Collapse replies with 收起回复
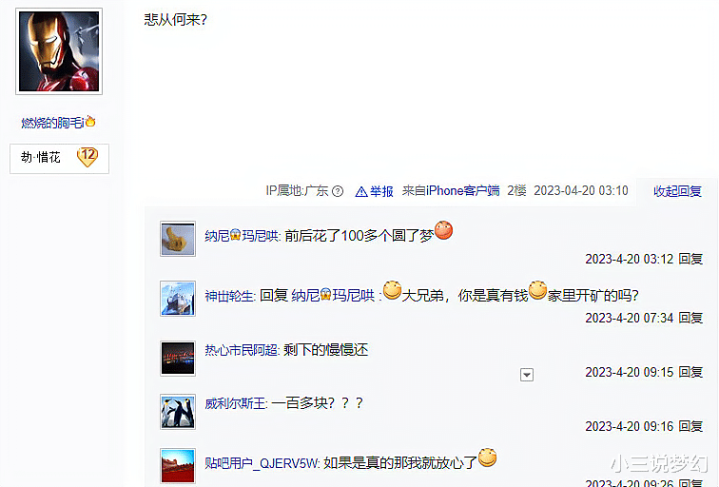719x487 pixels. click(677, 191)
